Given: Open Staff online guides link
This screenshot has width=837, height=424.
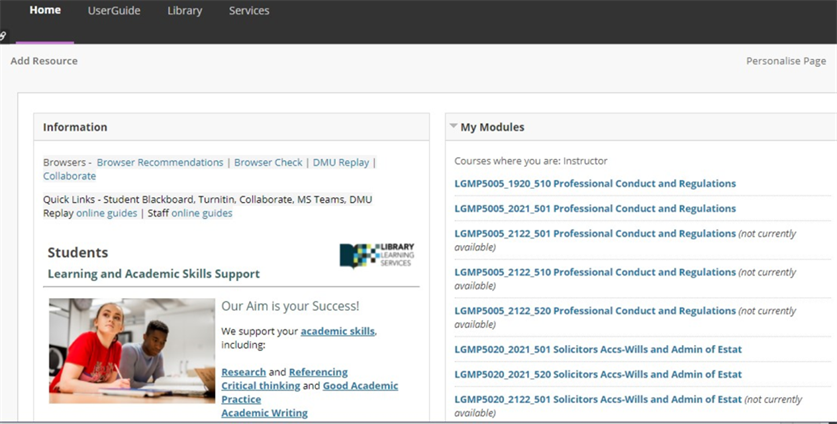Looking at the screenshot, I should pyautogui.click(x=202, y=213).
